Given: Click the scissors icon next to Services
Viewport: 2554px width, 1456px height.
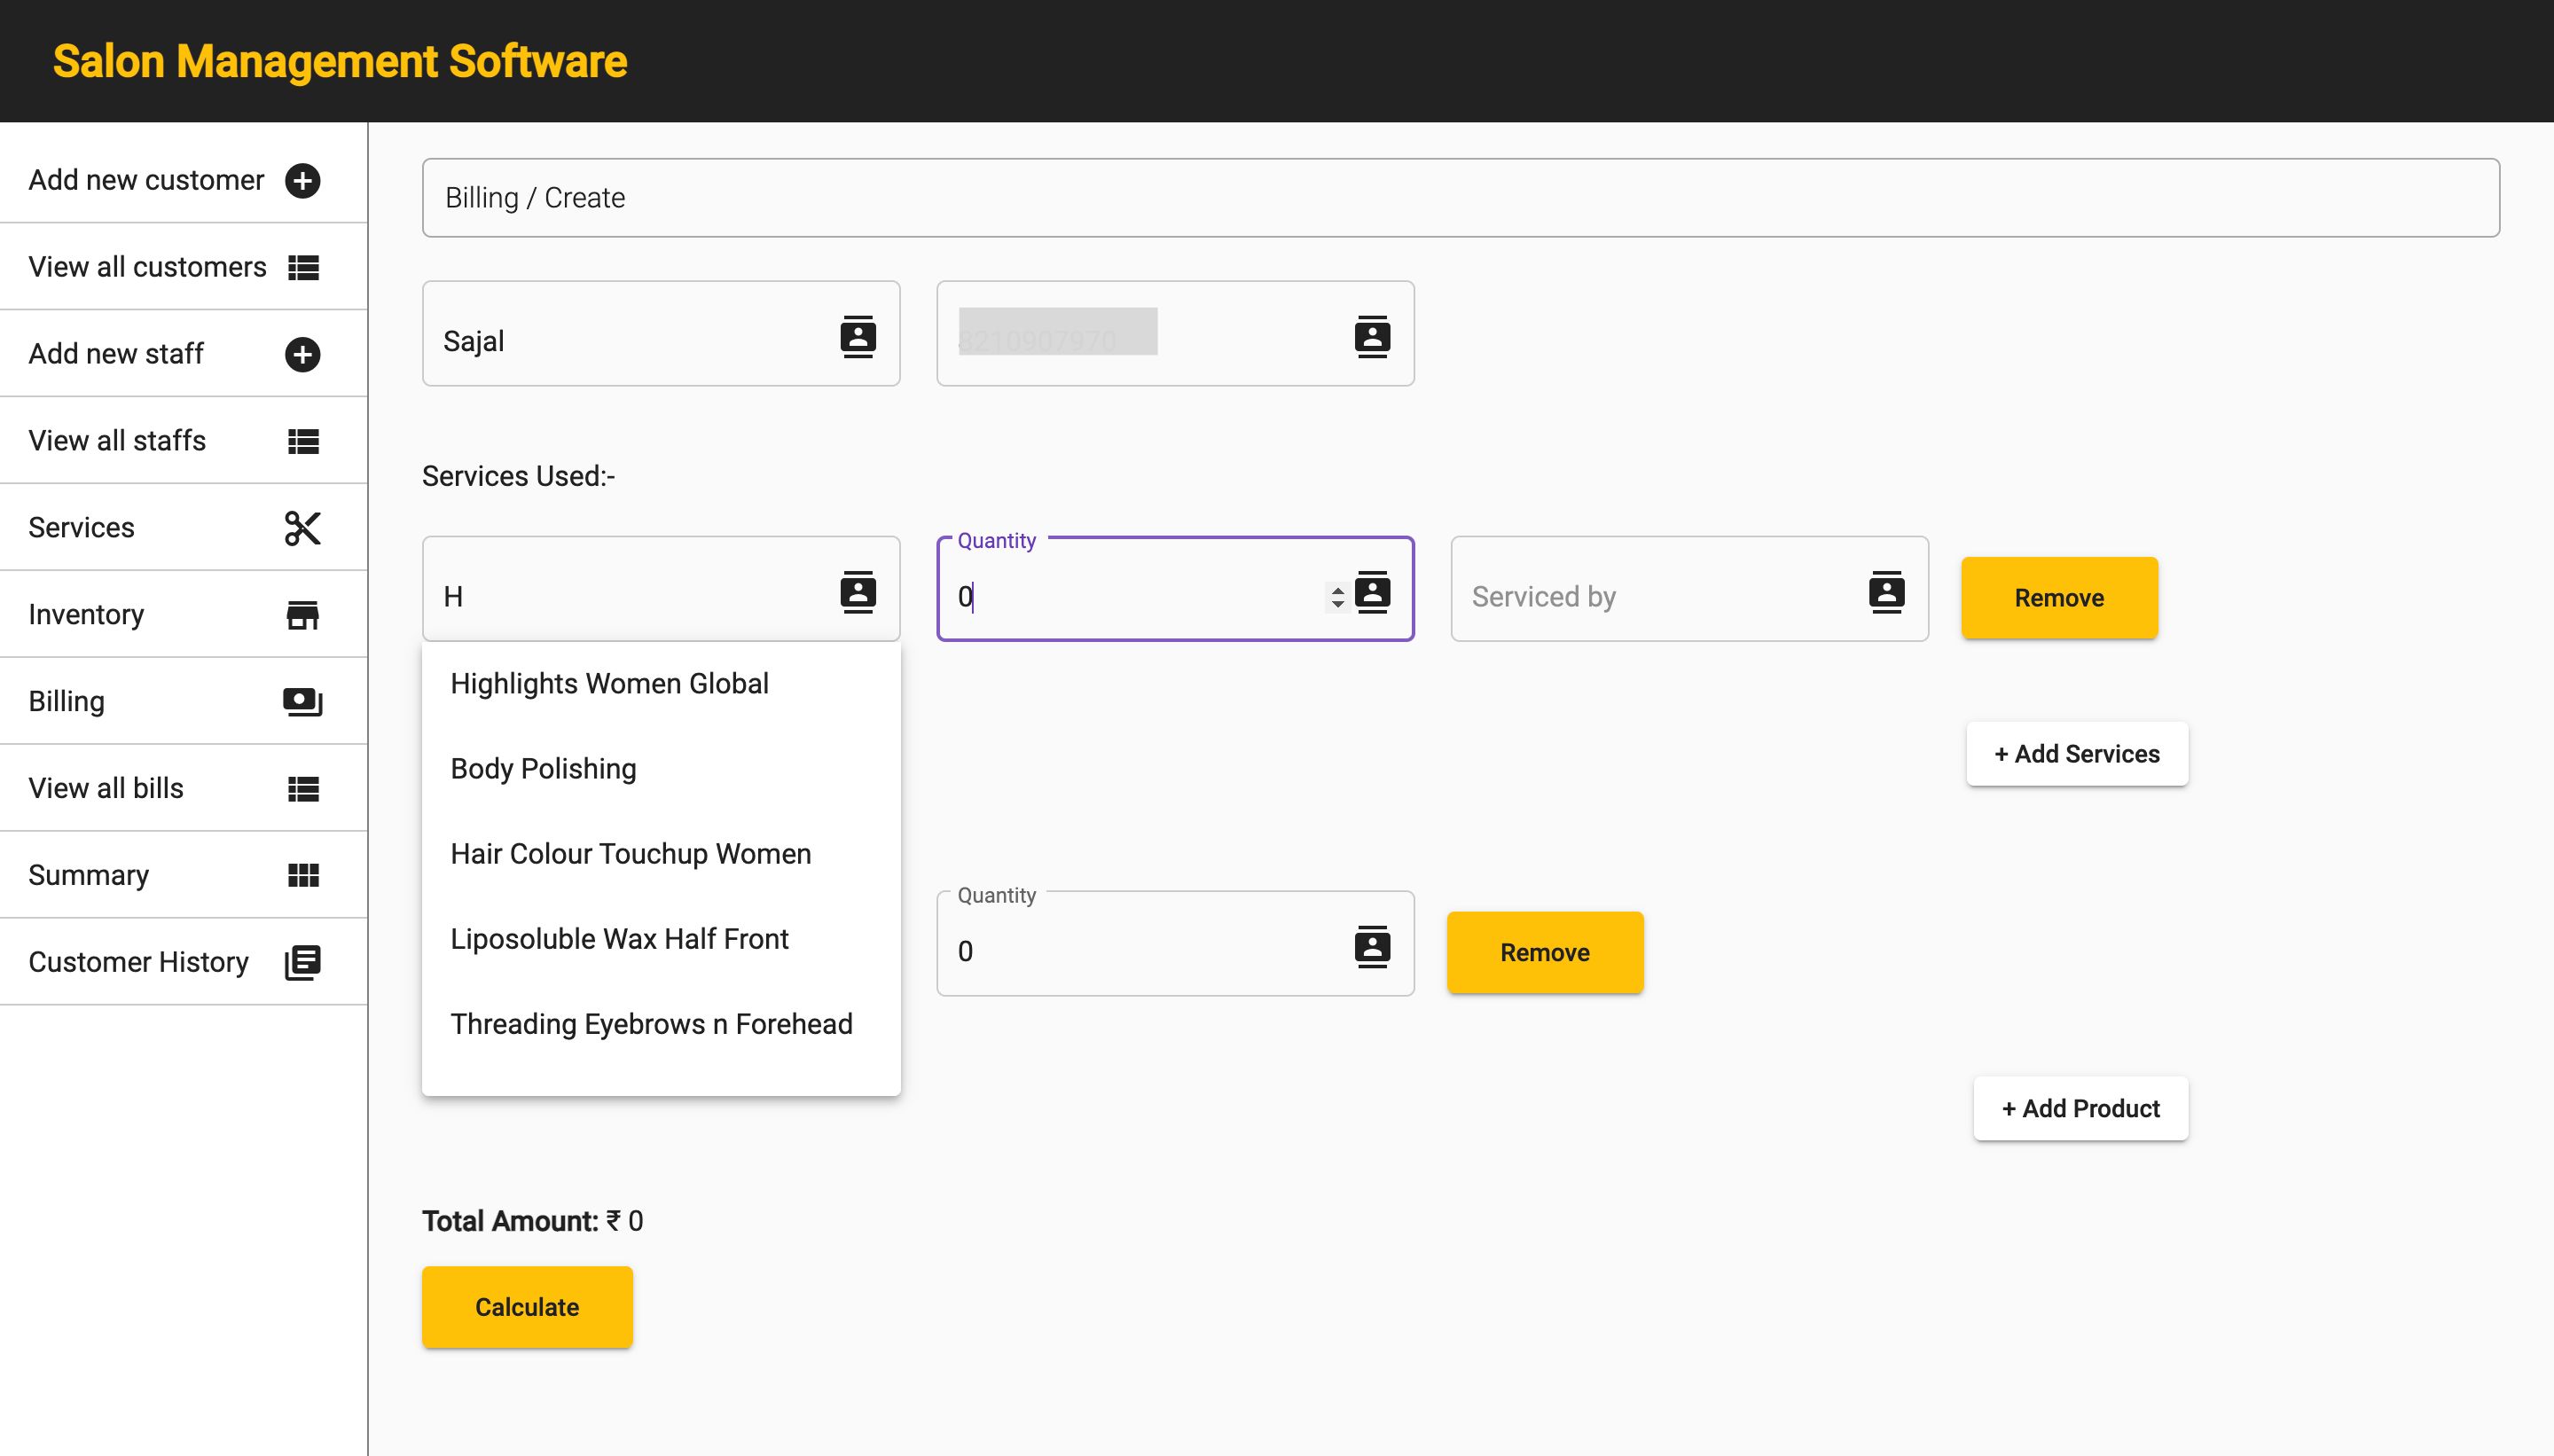Looking at the screenshot, I should (x=302, y=528).
